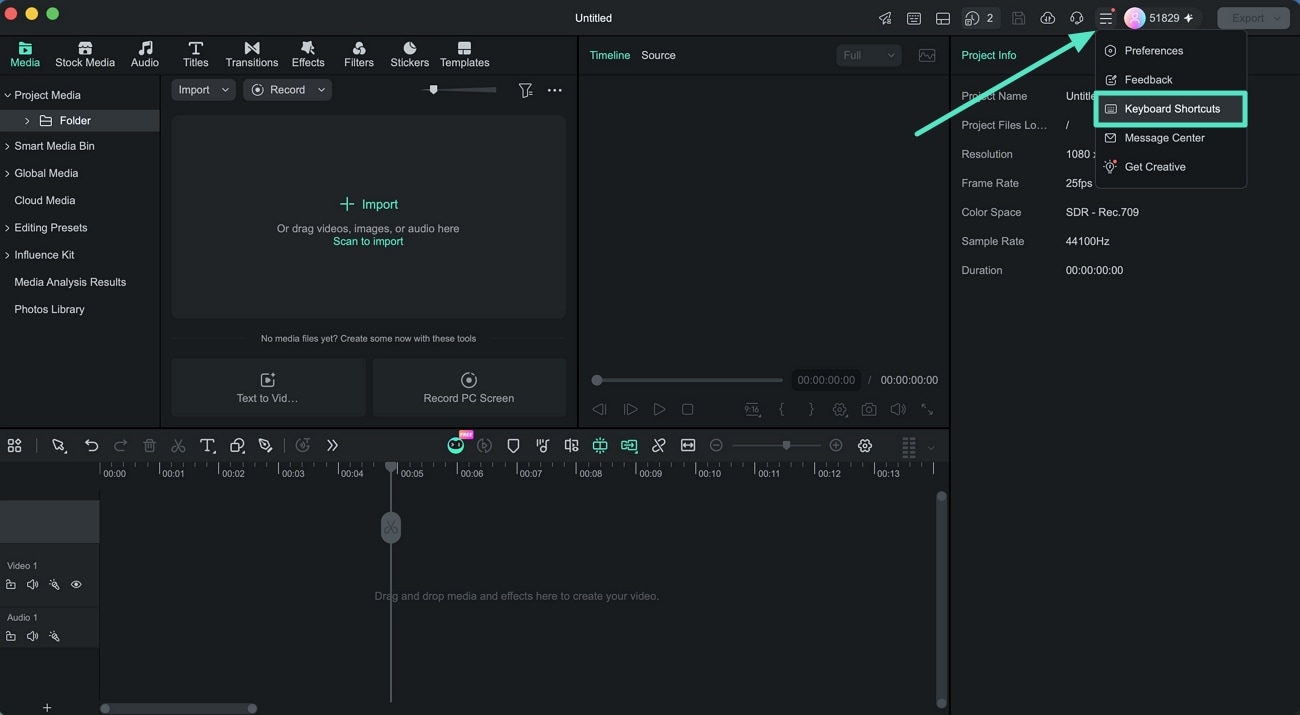The image size is (1300, 715).
Task: Click the scissors split icon in toolbar
Action: [178, 446]
